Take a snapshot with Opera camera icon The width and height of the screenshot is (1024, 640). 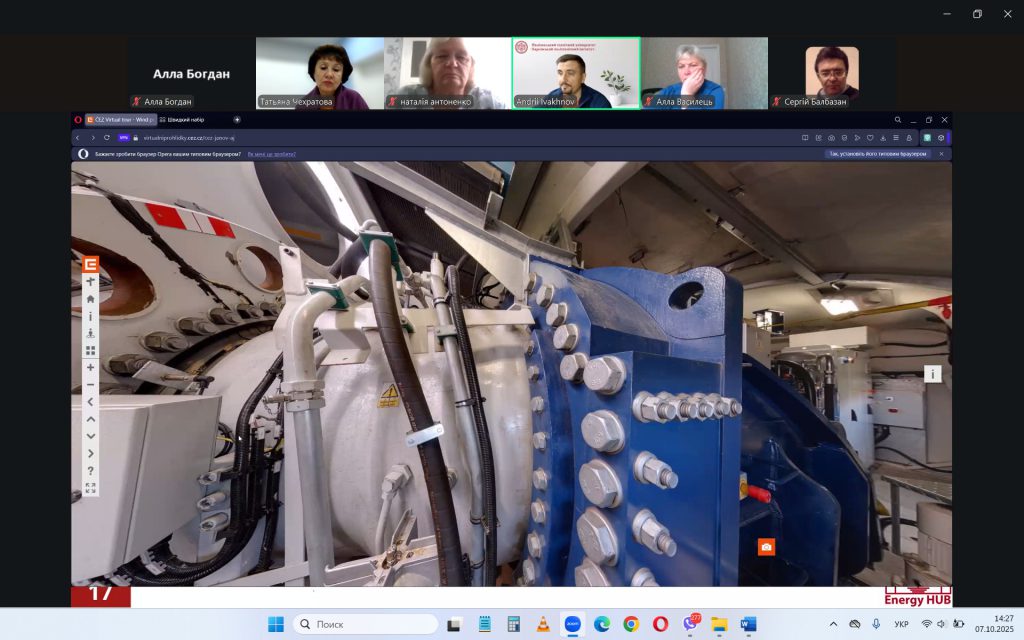pos(831,138)
